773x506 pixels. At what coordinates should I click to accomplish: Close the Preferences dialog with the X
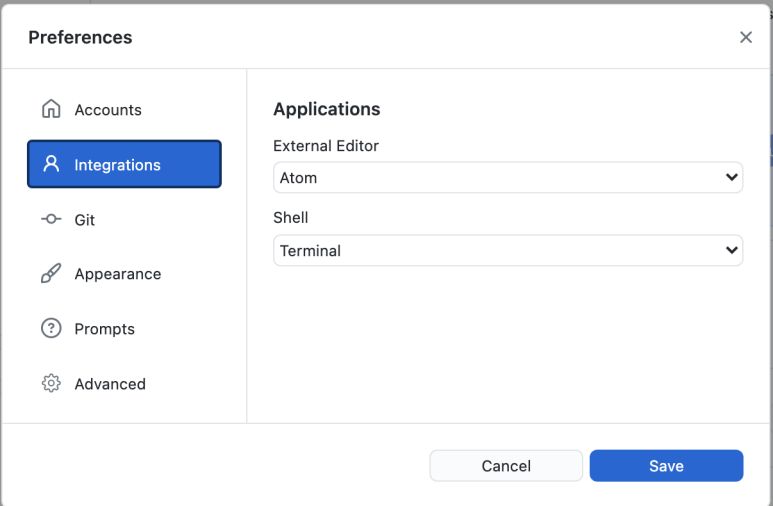(x=746, y=37)
